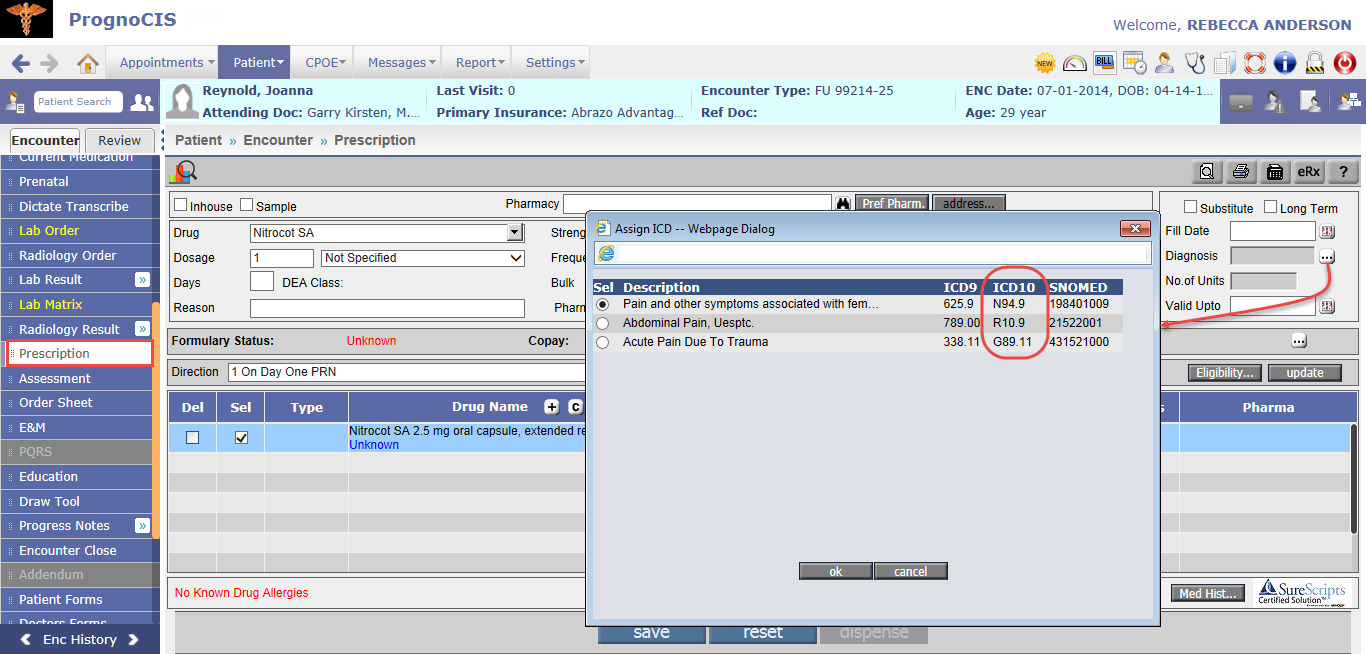Open the stethoscope encounter icon
Viewport: 1366px width, 654px height.
pyautogui.click(x=1195, y=63)
